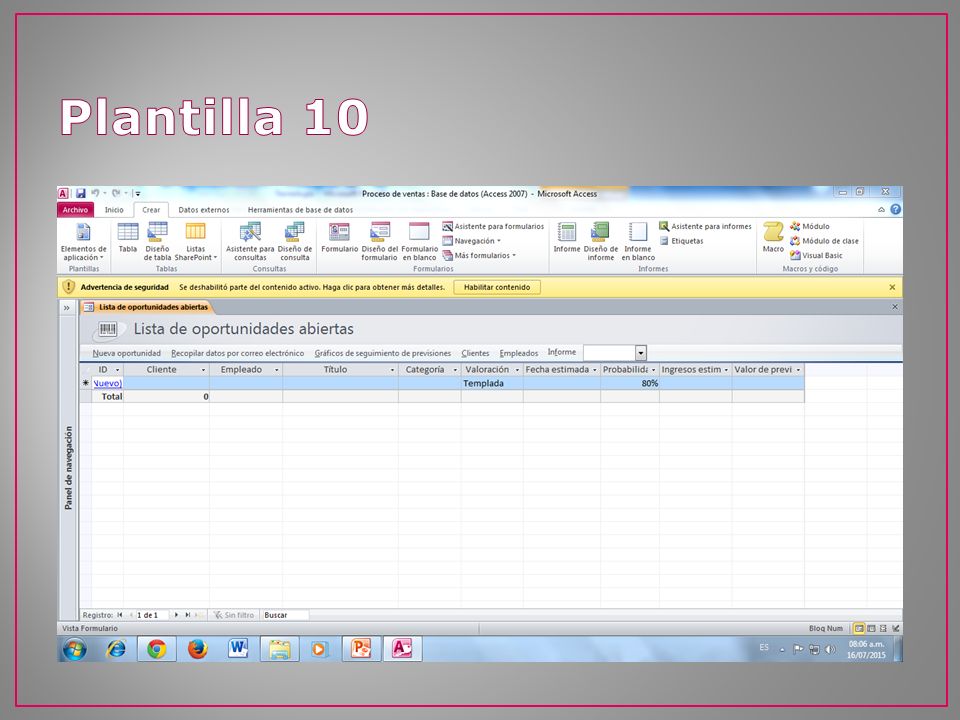Open Firefox from the taskbar
Image resolution: width=960 pixels, height=720 pixels.
click(197, 649)
